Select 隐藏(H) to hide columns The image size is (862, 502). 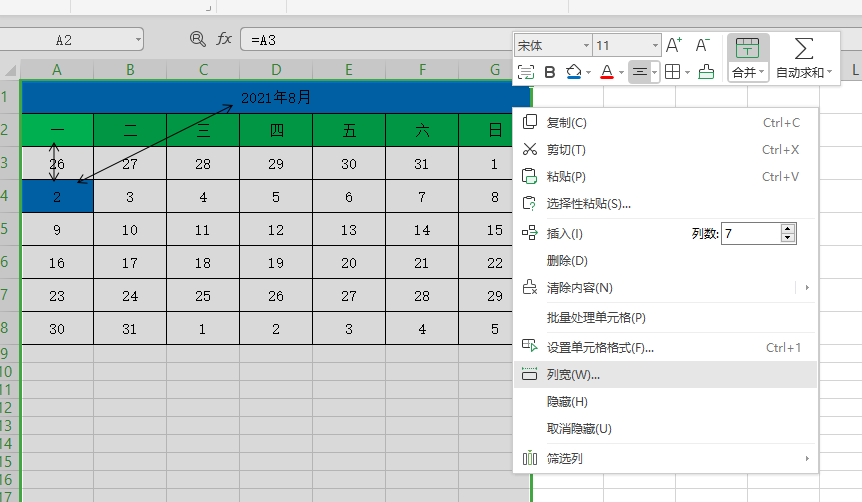tap(665, 401)
